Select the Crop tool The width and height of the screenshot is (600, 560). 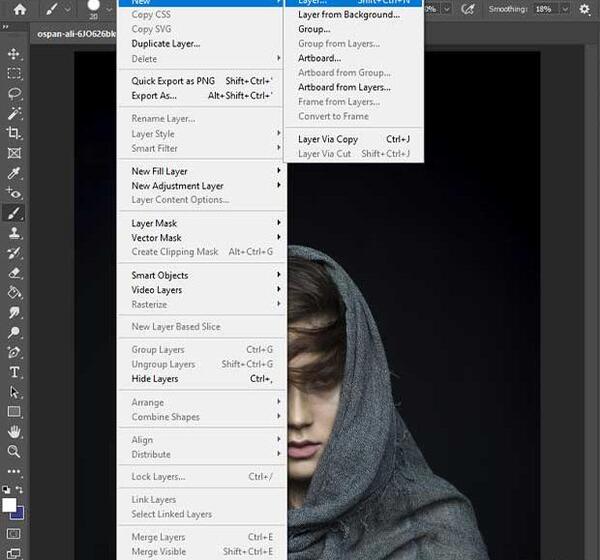tap(14, 133)
